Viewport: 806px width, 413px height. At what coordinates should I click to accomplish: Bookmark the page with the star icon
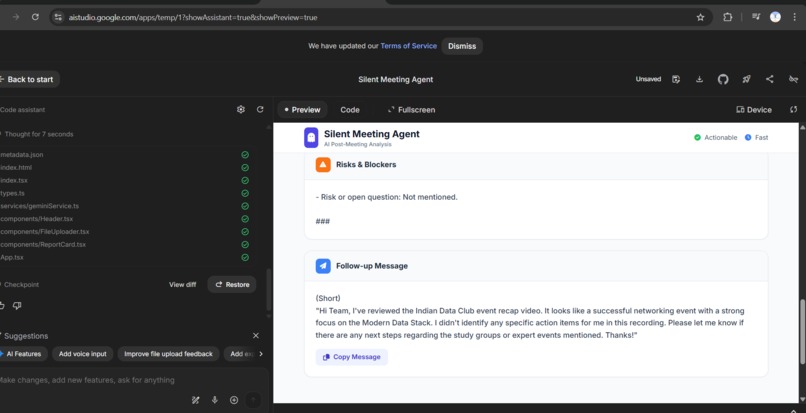[700, 17]
